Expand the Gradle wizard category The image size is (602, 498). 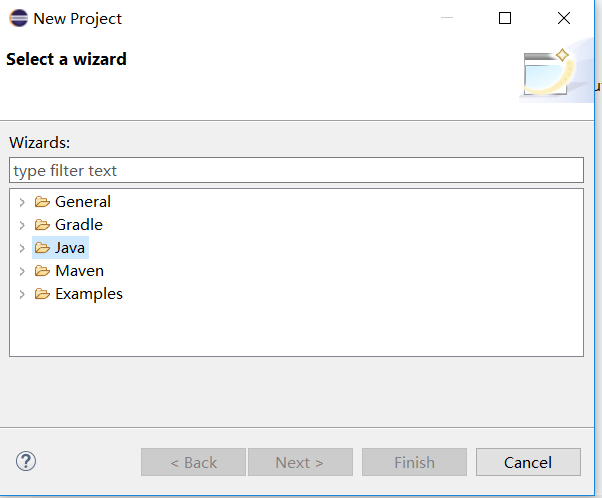click(x=22, y=225)
